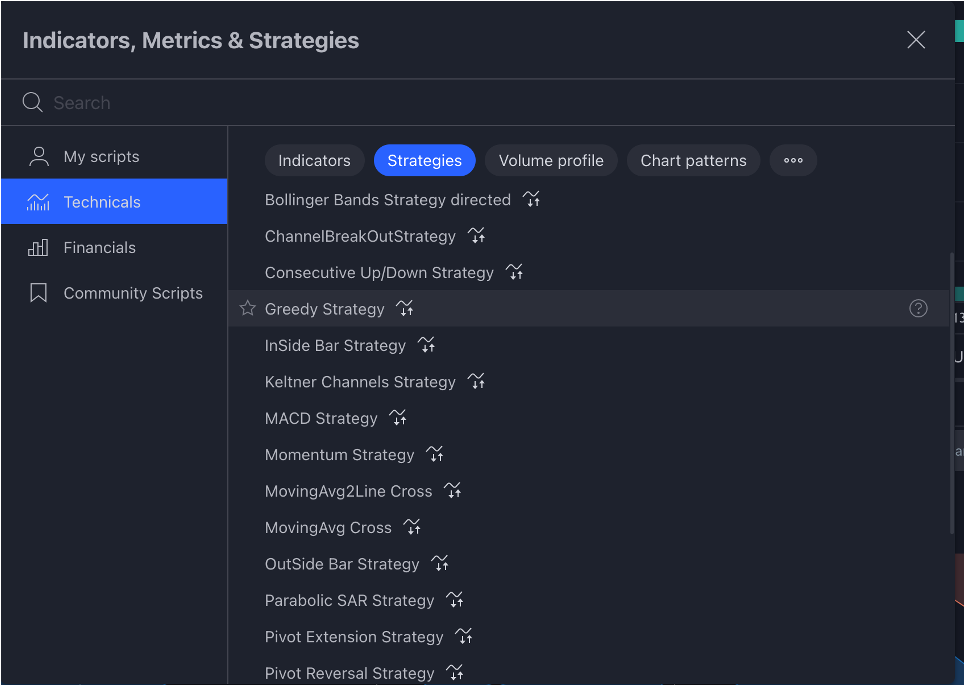
Task: Click the Technicals chart icon
Action: coord(38,202)
